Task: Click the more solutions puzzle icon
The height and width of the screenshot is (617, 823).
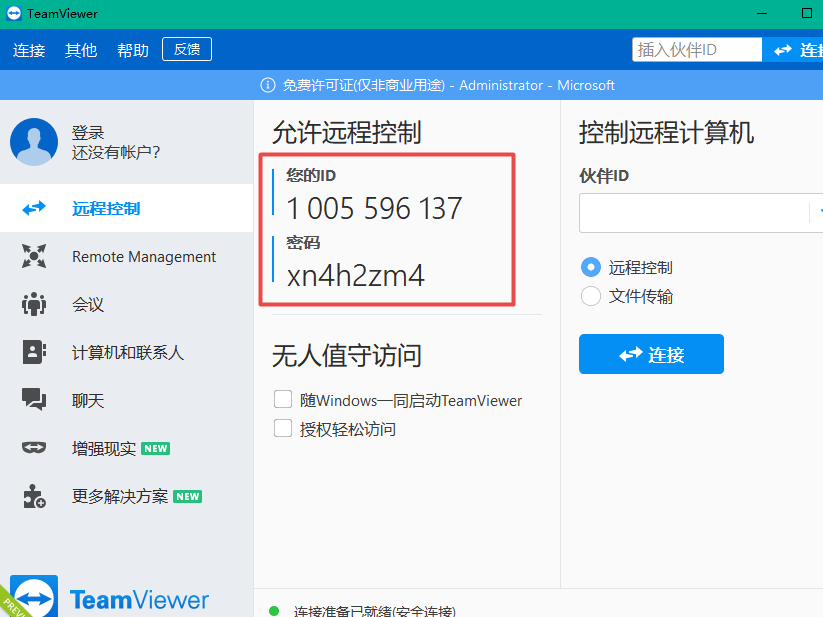Action: click(34, 496)
